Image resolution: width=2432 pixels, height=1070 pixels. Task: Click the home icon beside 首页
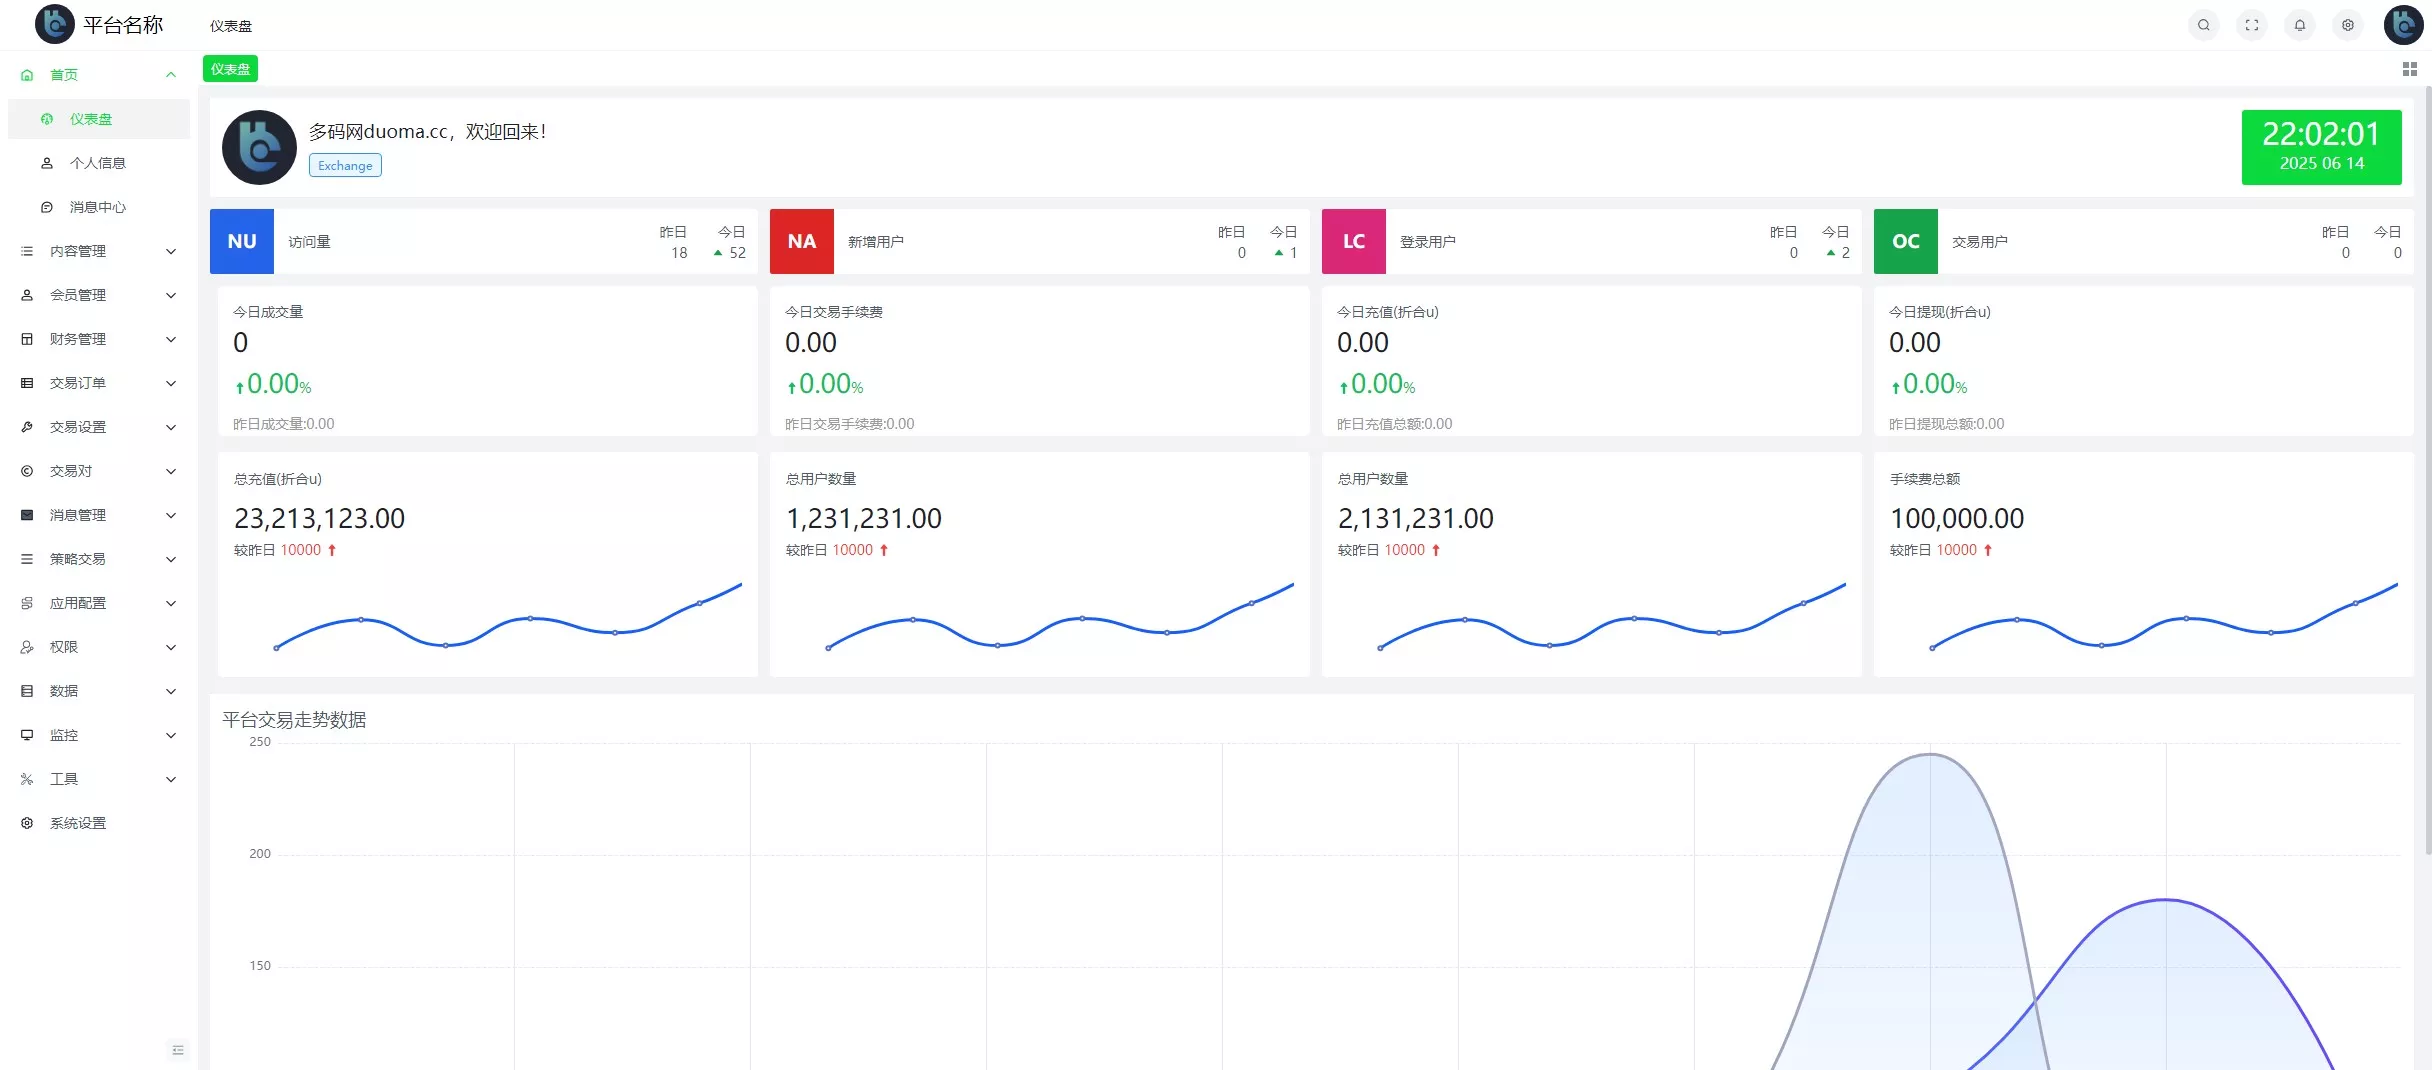(x=27, y=75)
